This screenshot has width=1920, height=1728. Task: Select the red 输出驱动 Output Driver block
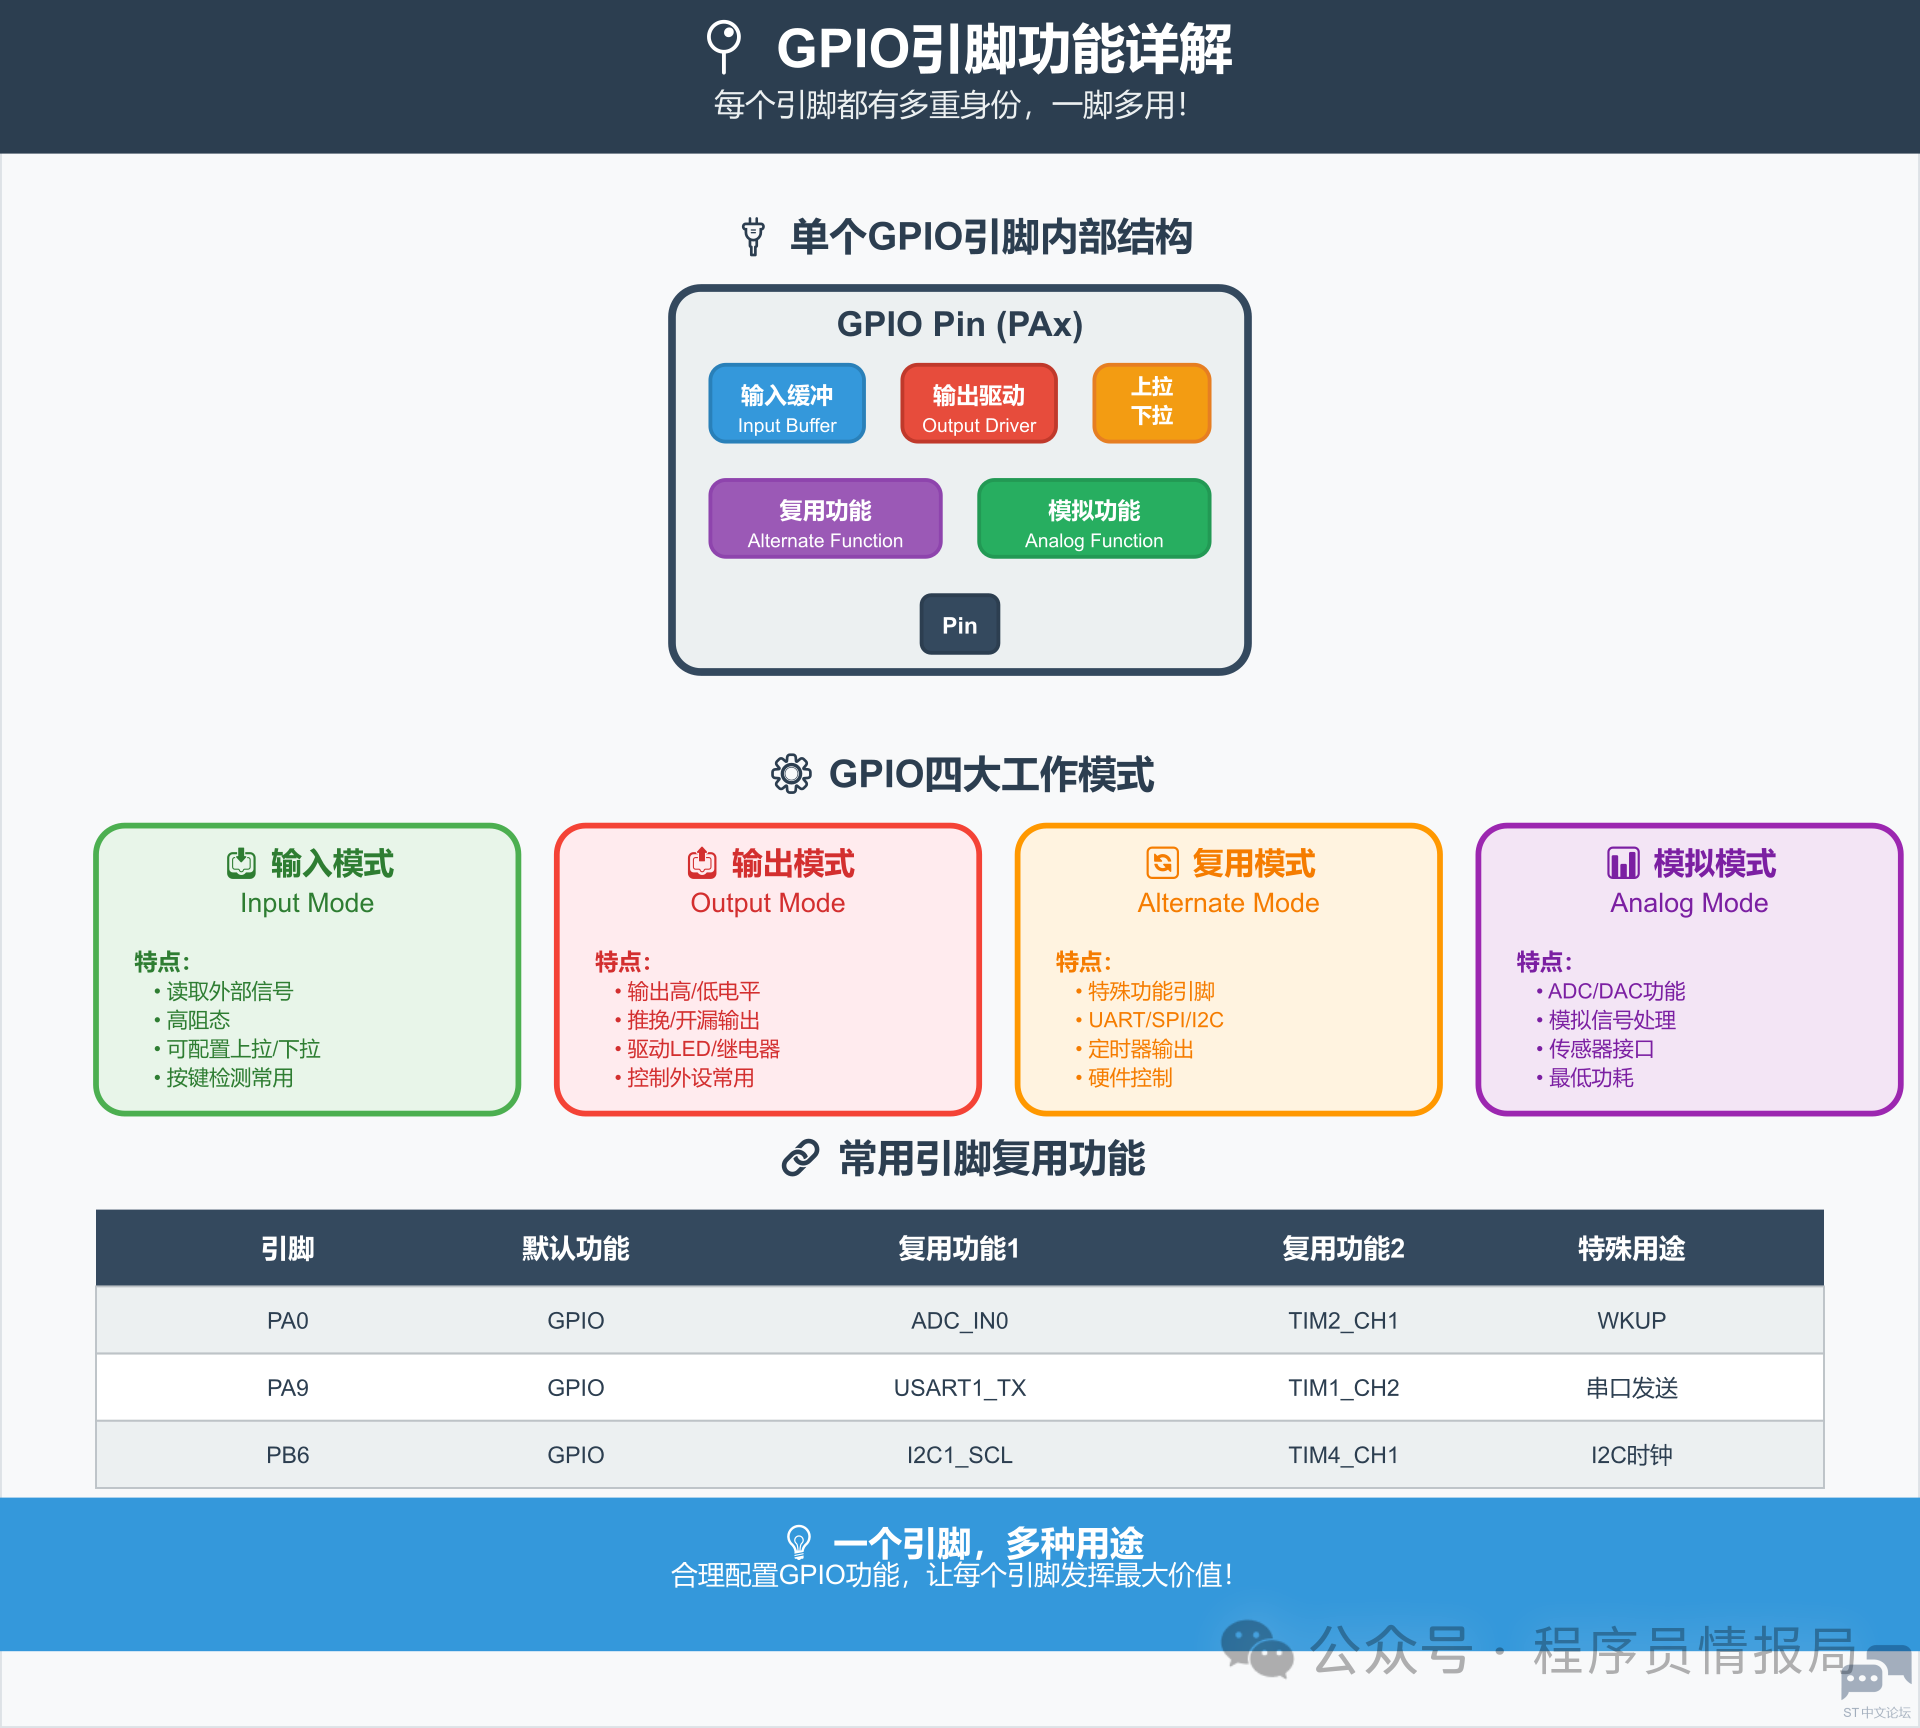978,404
